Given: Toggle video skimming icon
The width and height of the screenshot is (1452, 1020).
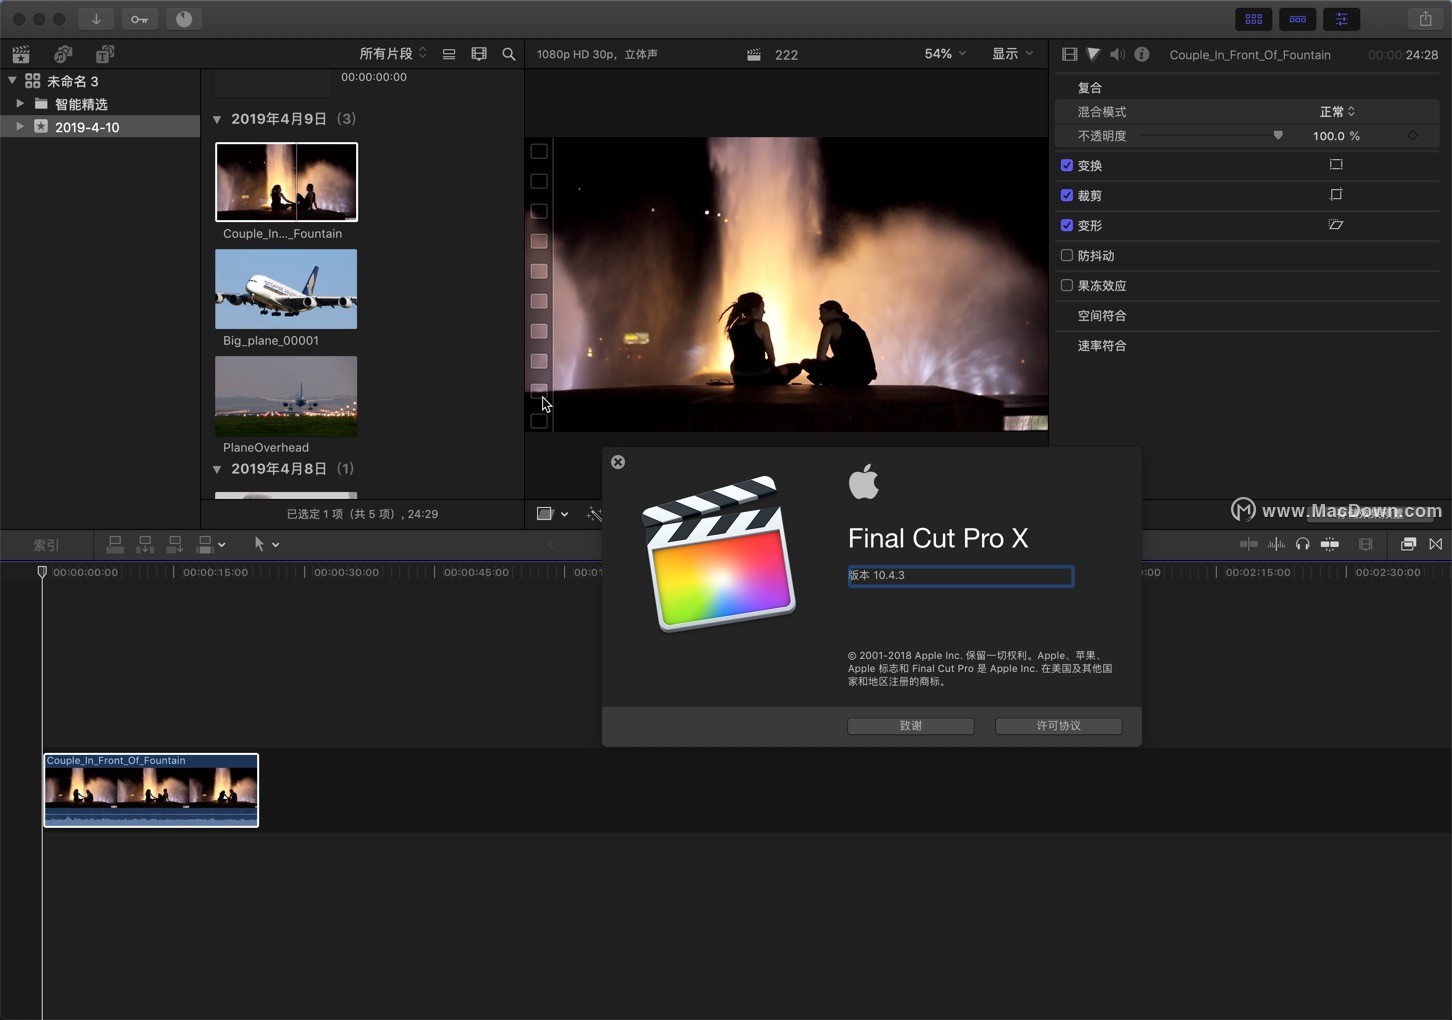Looking at the screenshot, I should [1249, 544].
